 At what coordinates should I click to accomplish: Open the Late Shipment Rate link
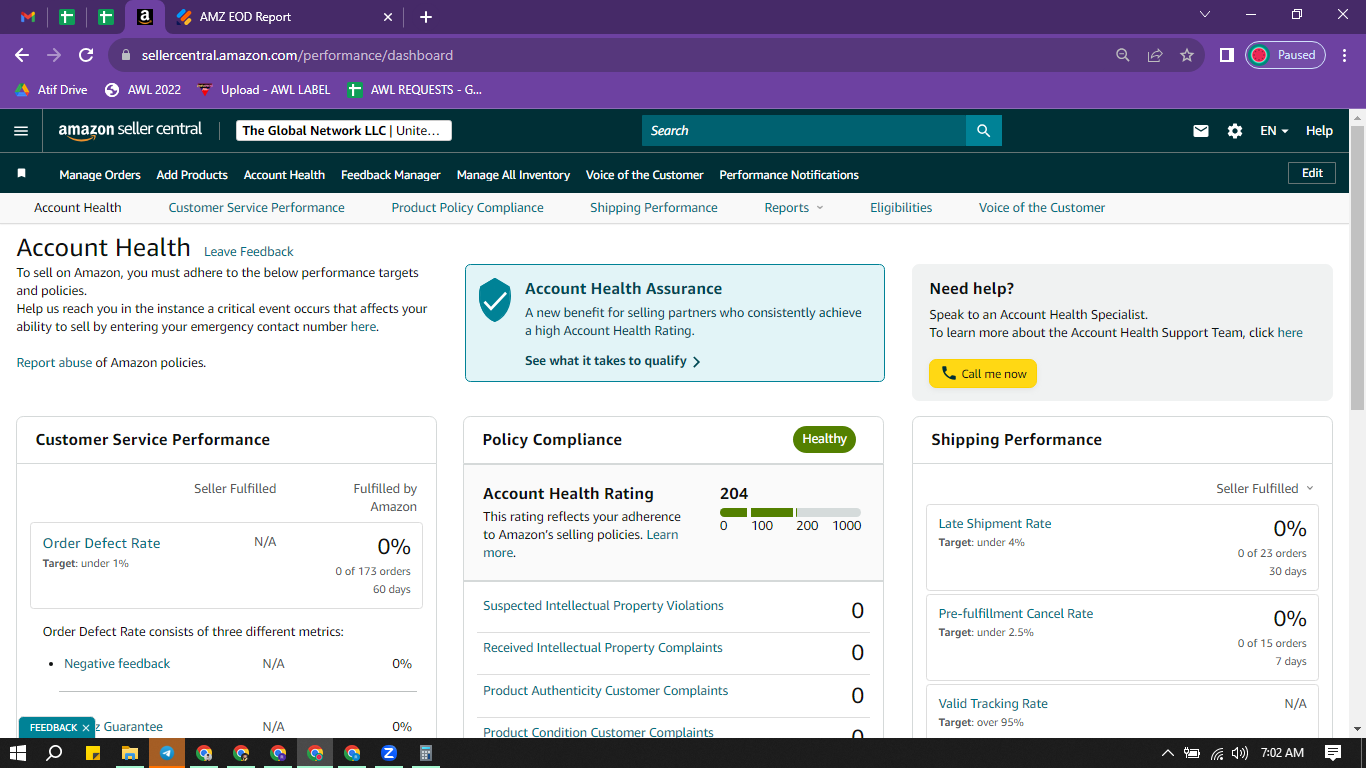[995, 524]
